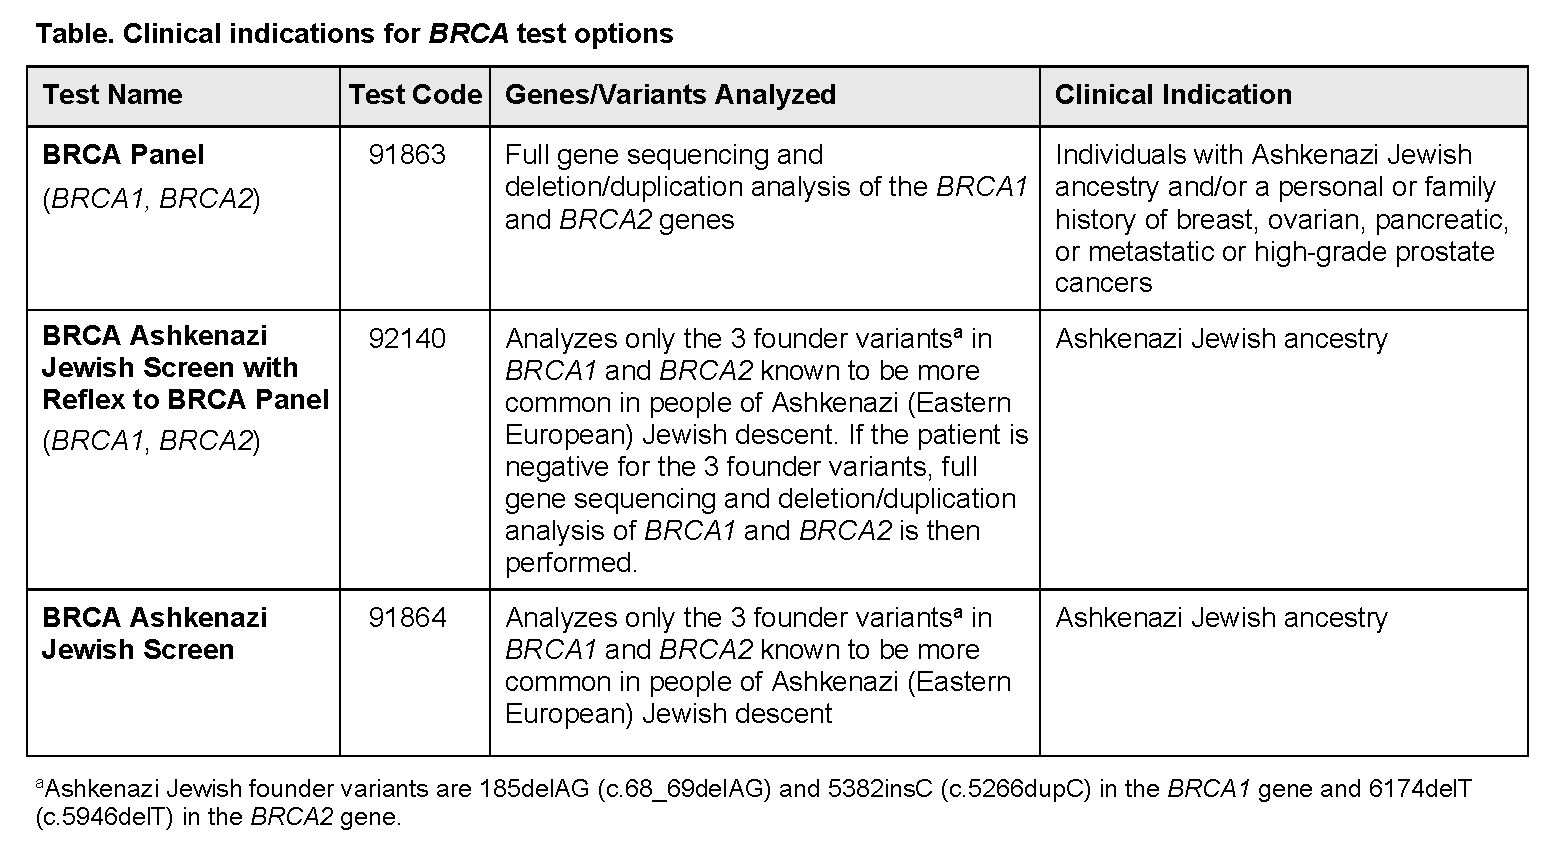Viewport: 1559px width, 848px height.
Task: Select the BRCA Panel clinical indication text
Action: (x=1280, y=218)
